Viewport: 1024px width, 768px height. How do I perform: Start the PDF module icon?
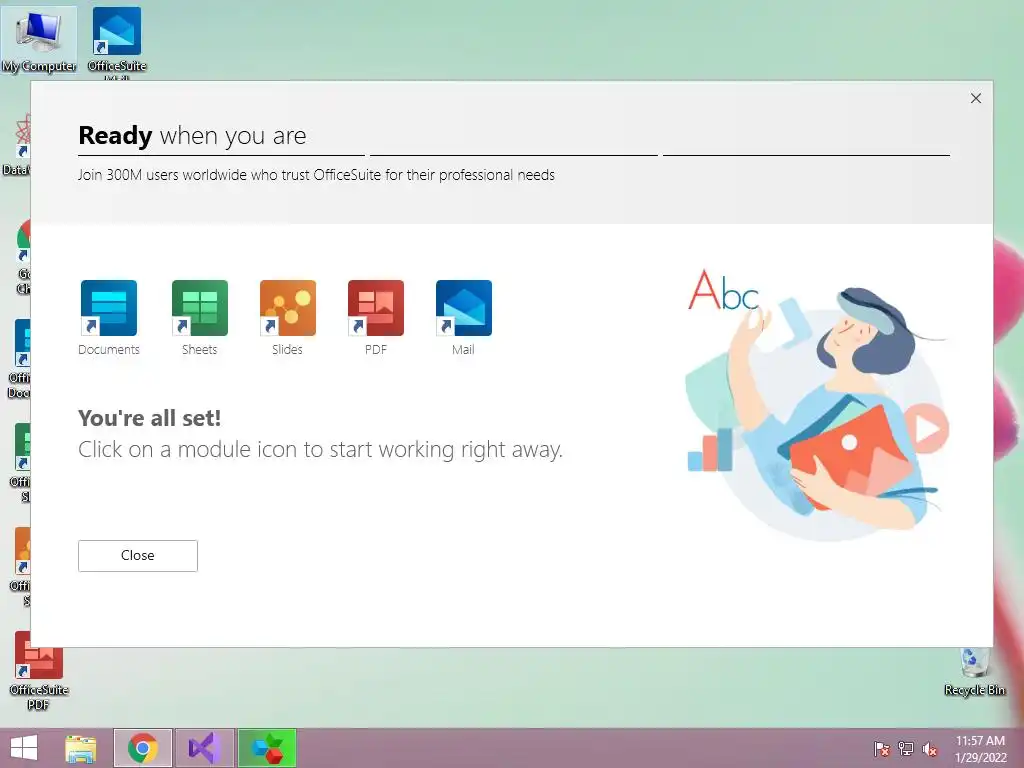[376, 308]
